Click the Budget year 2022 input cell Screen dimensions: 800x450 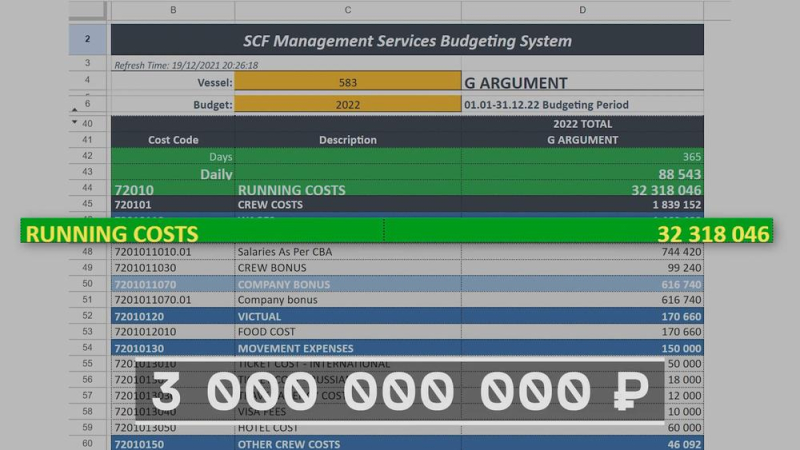pos(348,104)
